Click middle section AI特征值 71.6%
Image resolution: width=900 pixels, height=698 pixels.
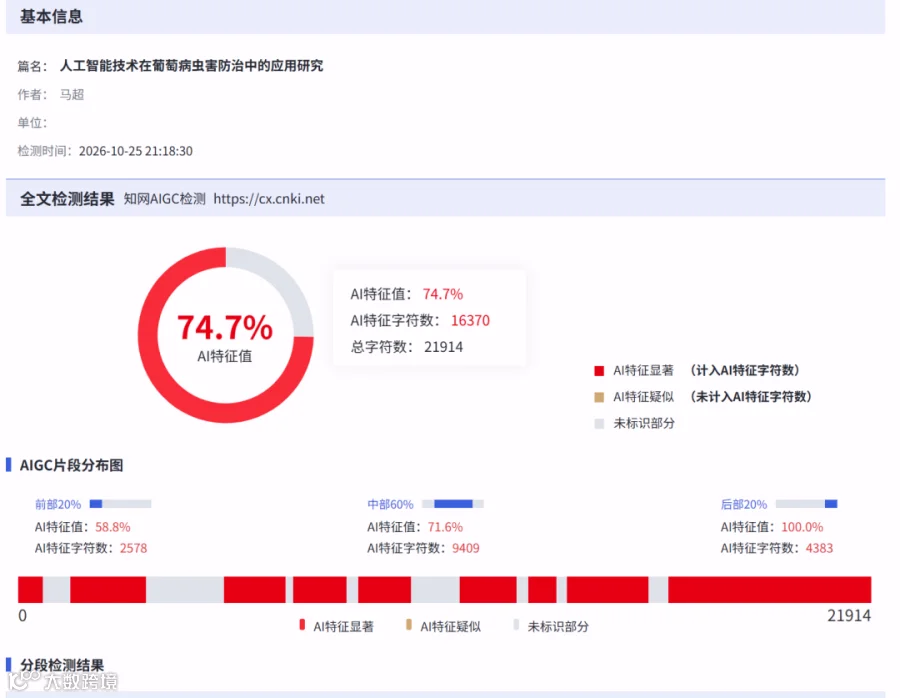[445, 526]
